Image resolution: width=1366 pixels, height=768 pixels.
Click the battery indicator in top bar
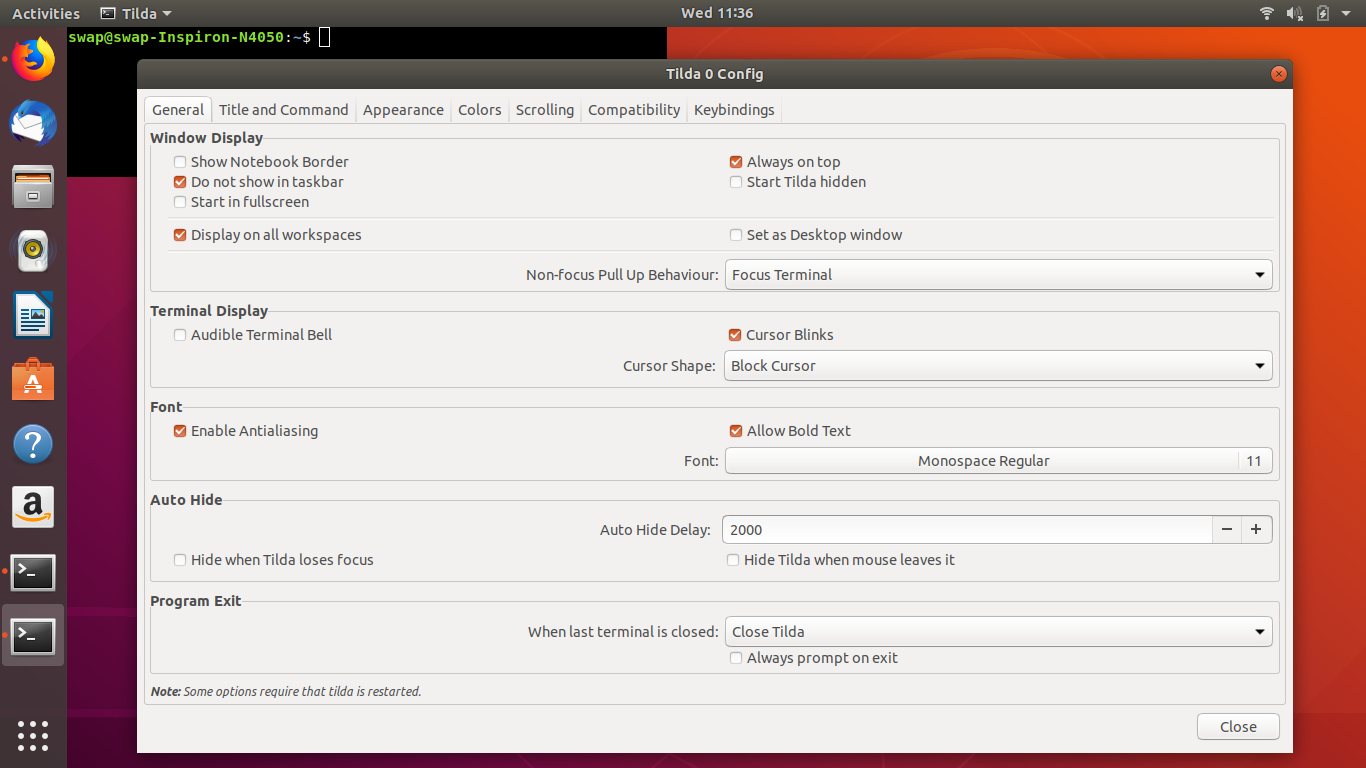coord(1323,13)
